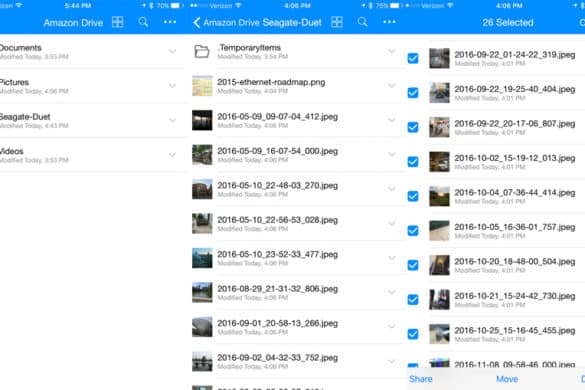Uncheck 2016-09-22_01-24-22_319.jpeg checkbox
This screenshot has height=390, width=585.
(x=413, y=58)
